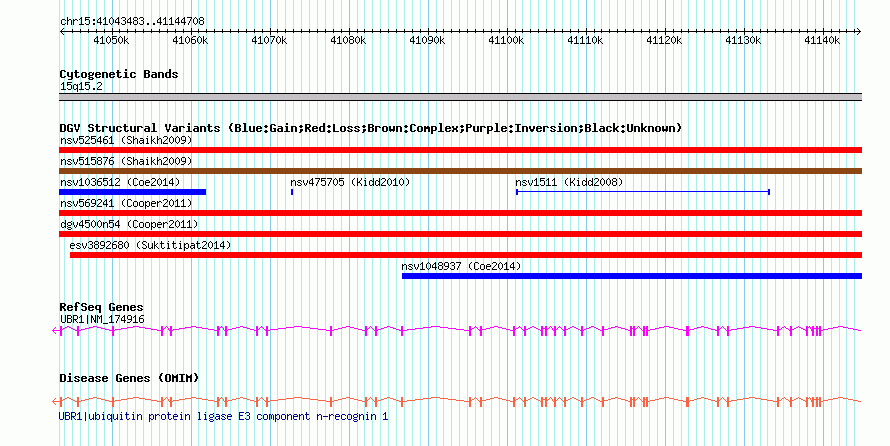Click the red bar under nsv525461

click(460, 150)
